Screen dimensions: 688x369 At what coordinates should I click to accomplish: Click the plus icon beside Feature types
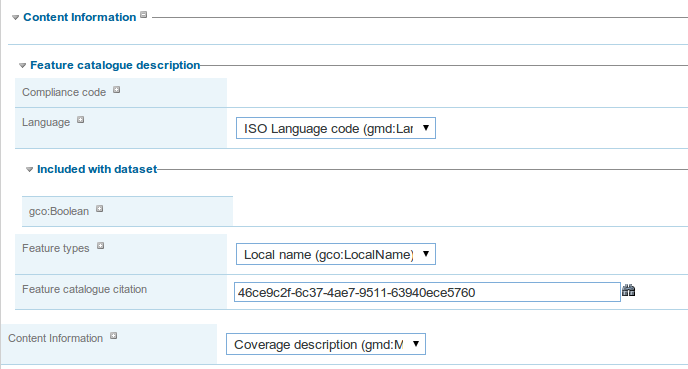(x=100, y=246)
